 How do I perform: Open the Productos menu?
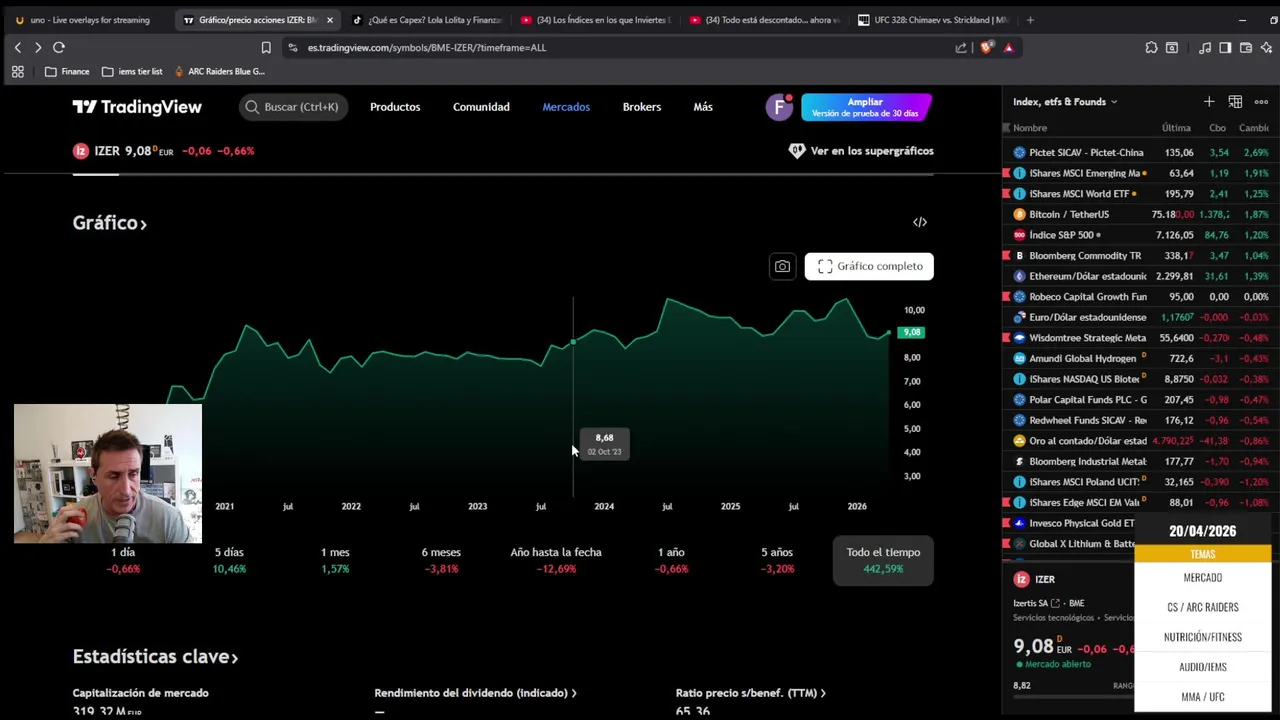[x=395, y=107]
